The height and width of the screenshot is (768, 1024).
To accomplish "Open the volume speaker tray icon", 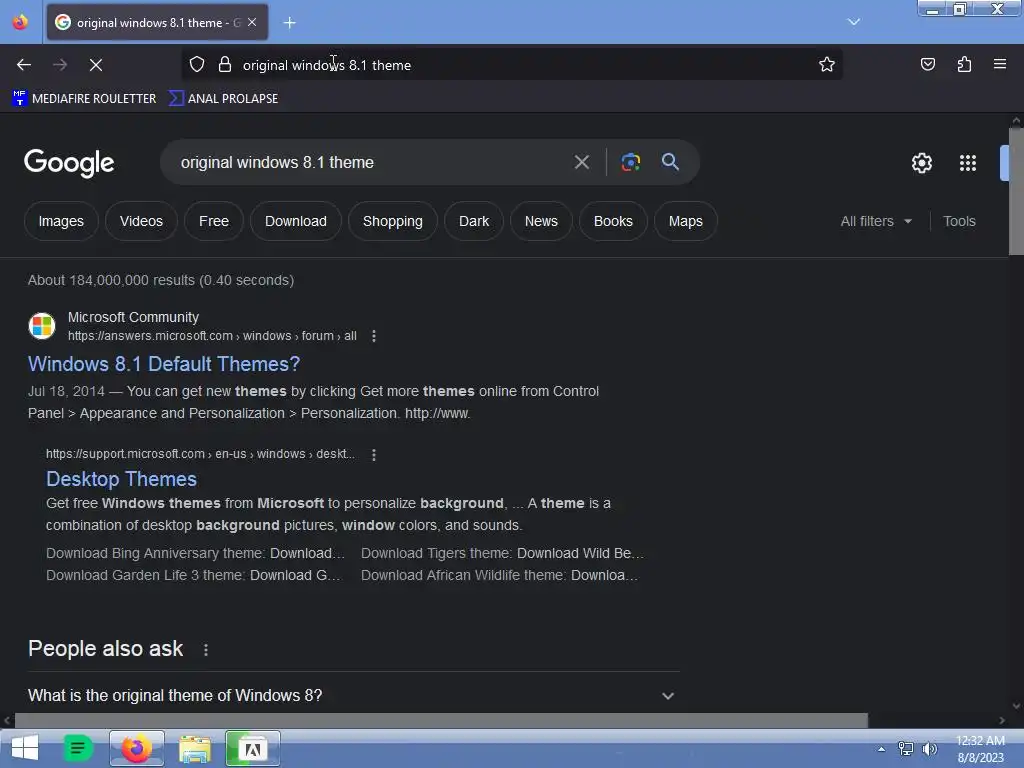I will pos(929,749).
